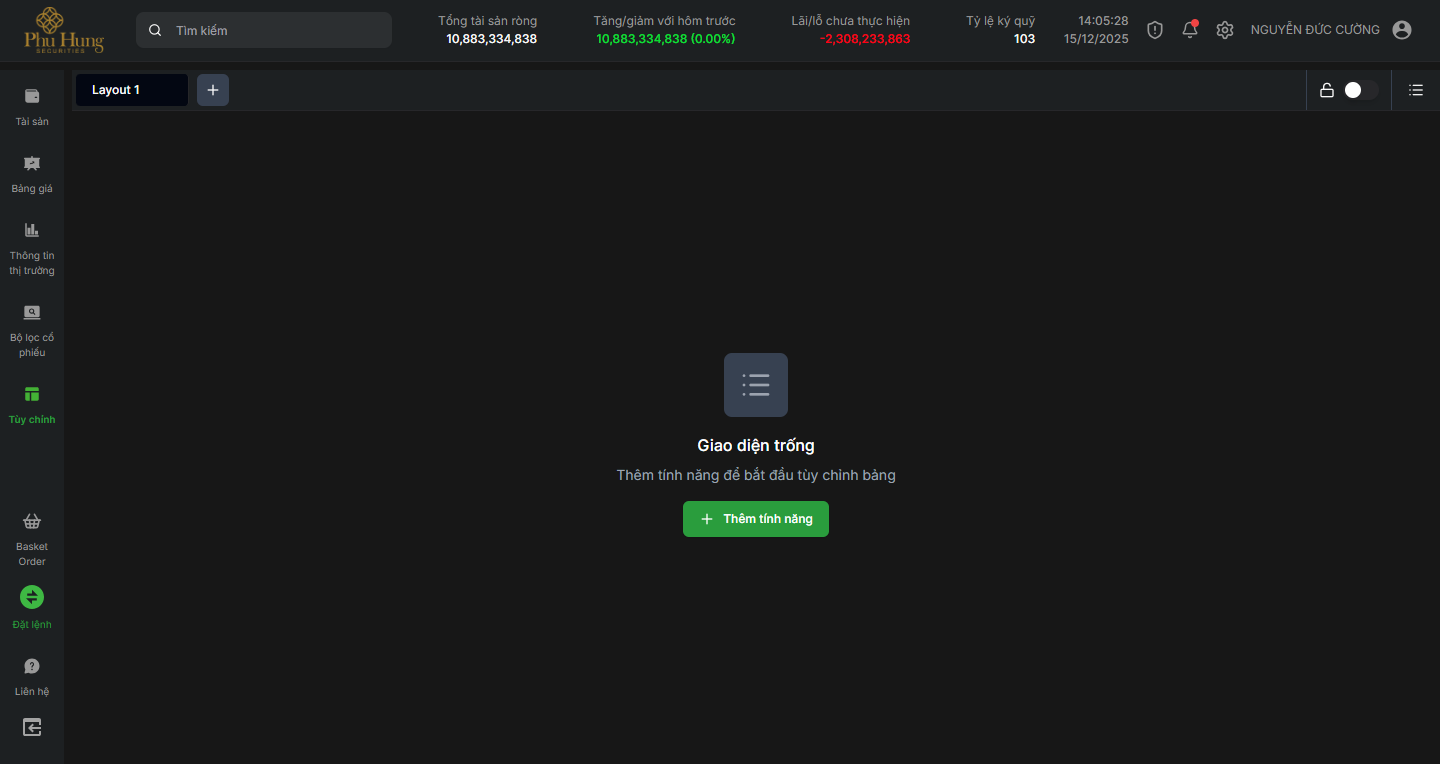
Task: Add a new layout tab with plus button
Action: (x=213, y=90)
